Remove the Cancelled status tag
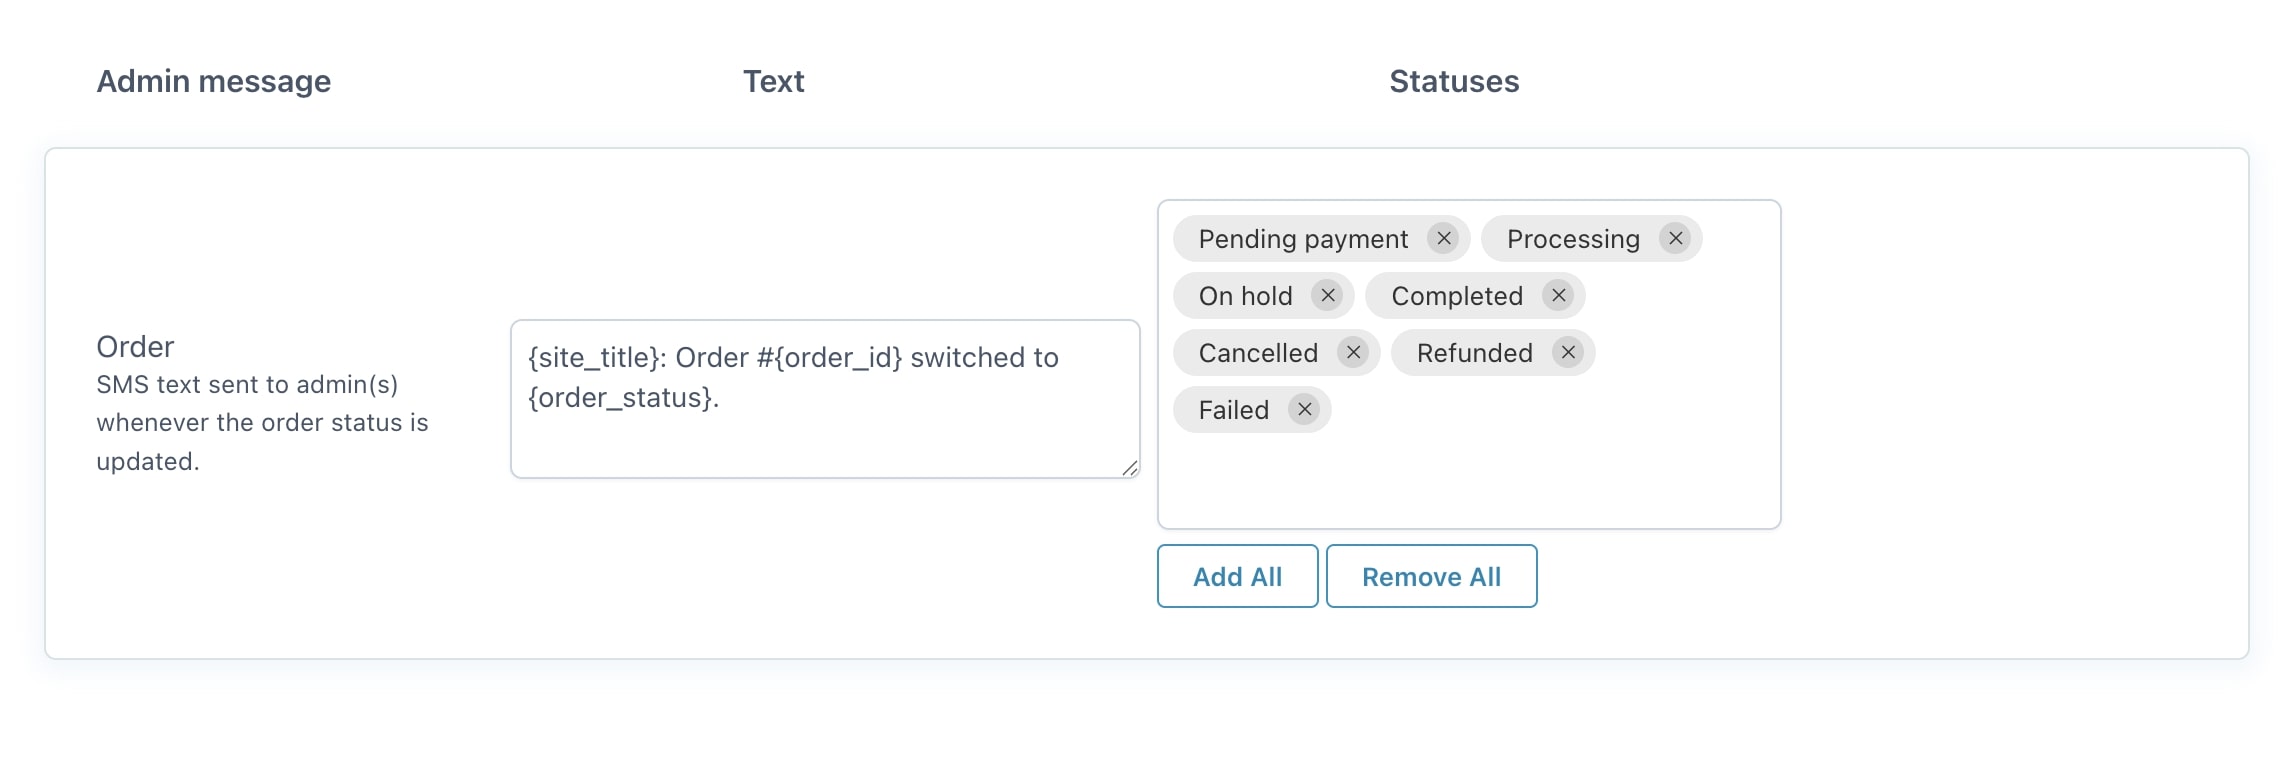 1353,353
